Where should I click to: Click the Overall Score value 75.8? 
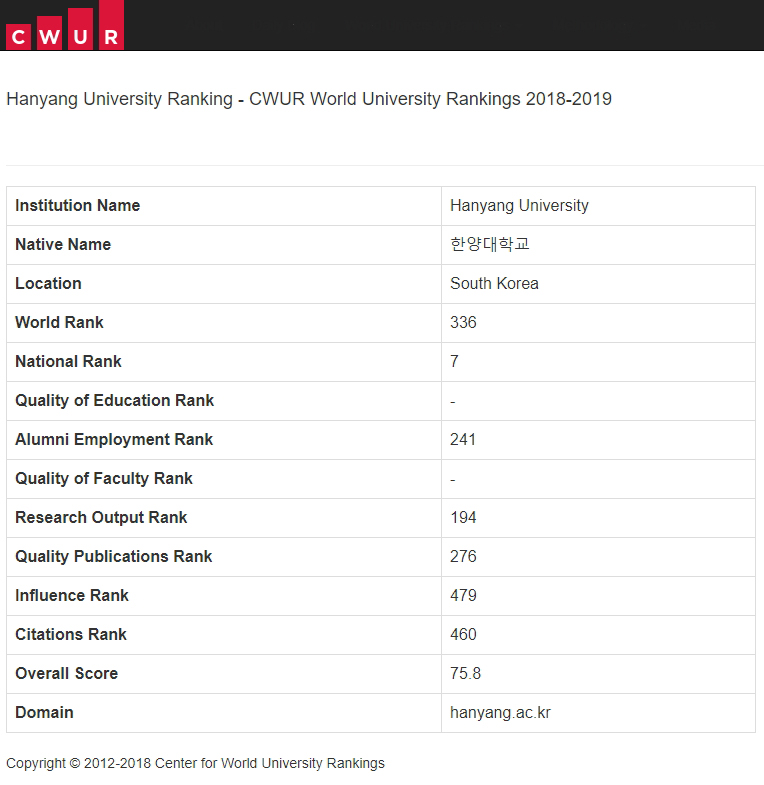pos(465,674)
